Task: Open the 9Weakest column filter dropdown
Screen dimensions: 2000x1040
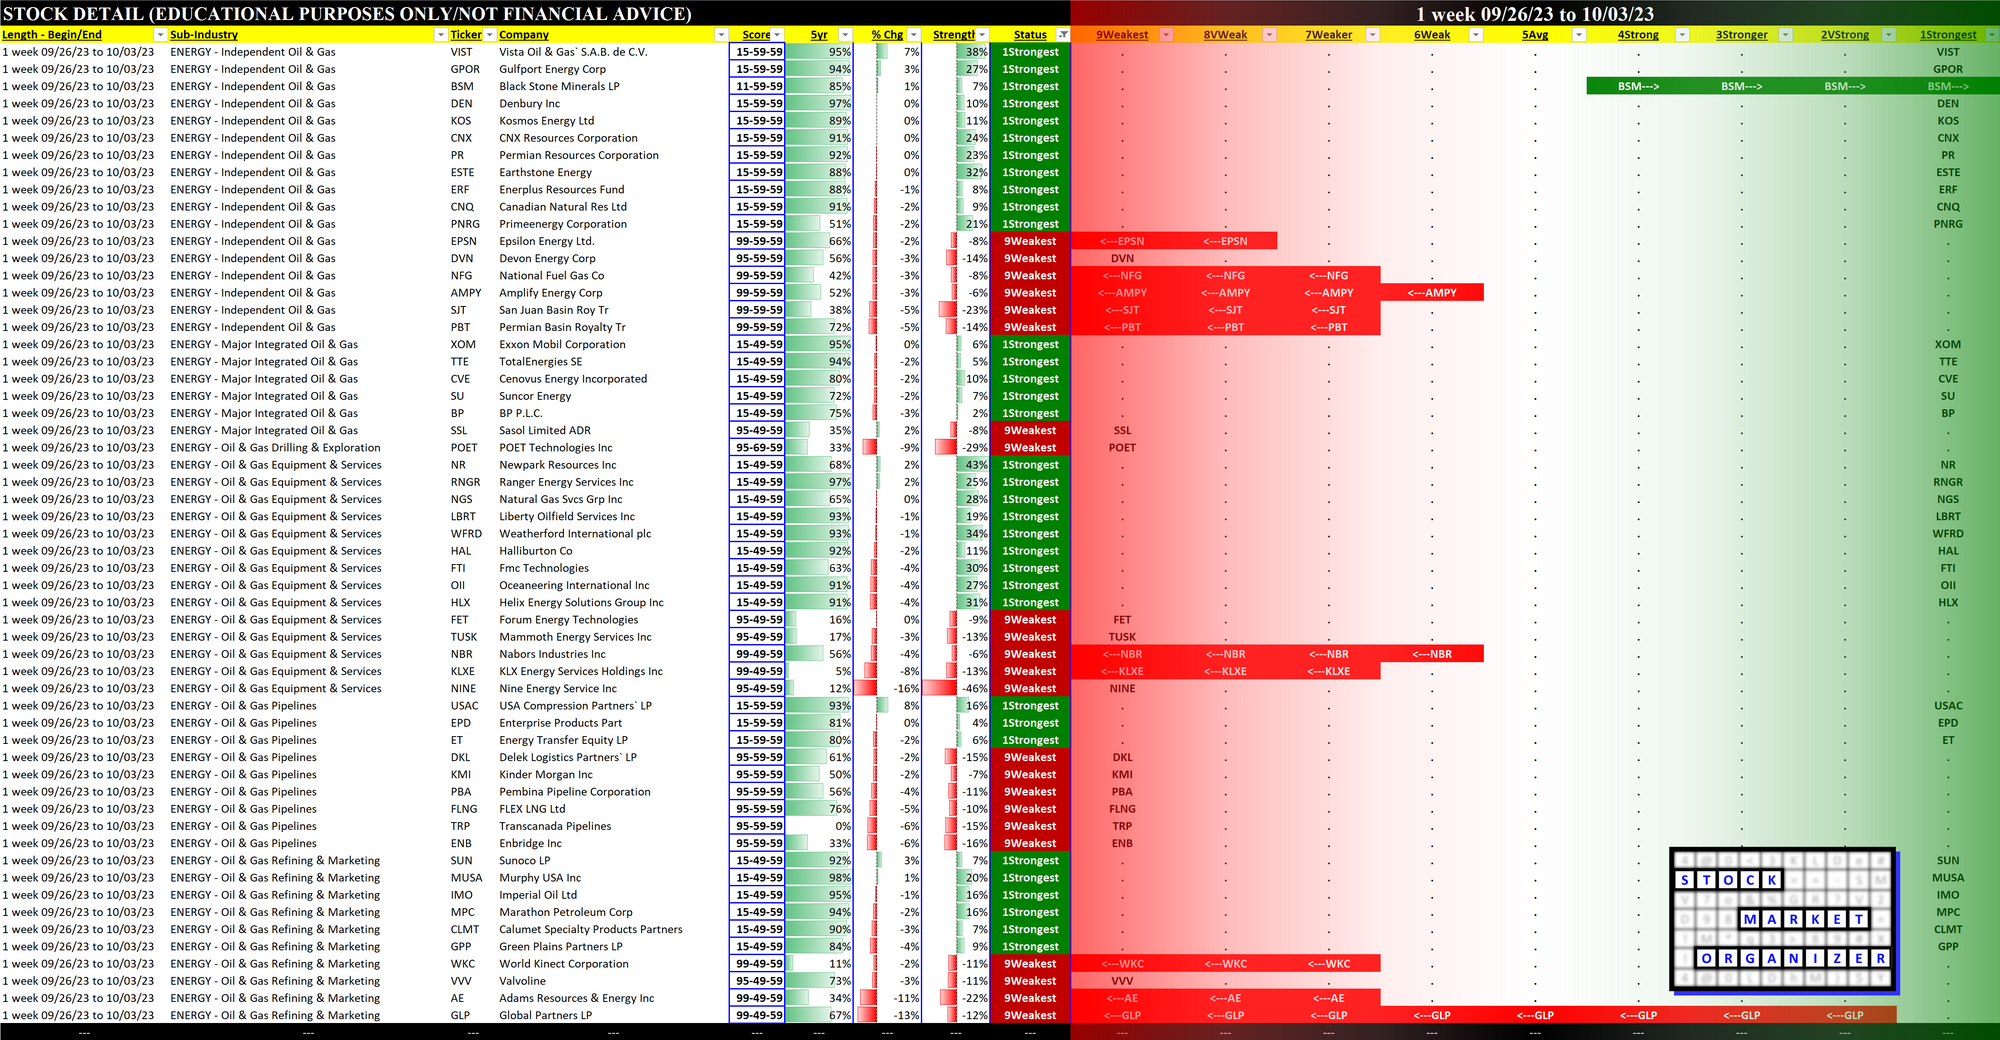Action: [x=1166, y=35]
